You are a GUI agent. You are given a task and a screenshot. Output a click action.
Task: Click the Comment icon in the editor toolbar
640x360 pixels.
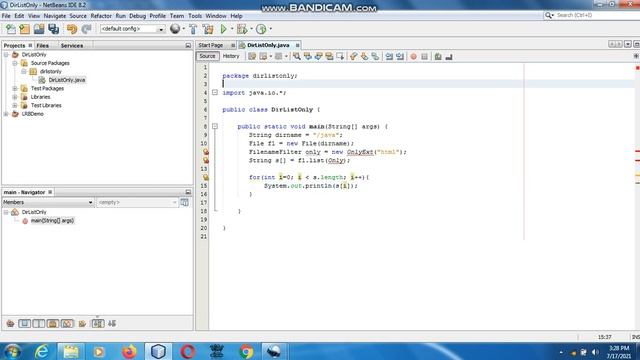(438, 57)
